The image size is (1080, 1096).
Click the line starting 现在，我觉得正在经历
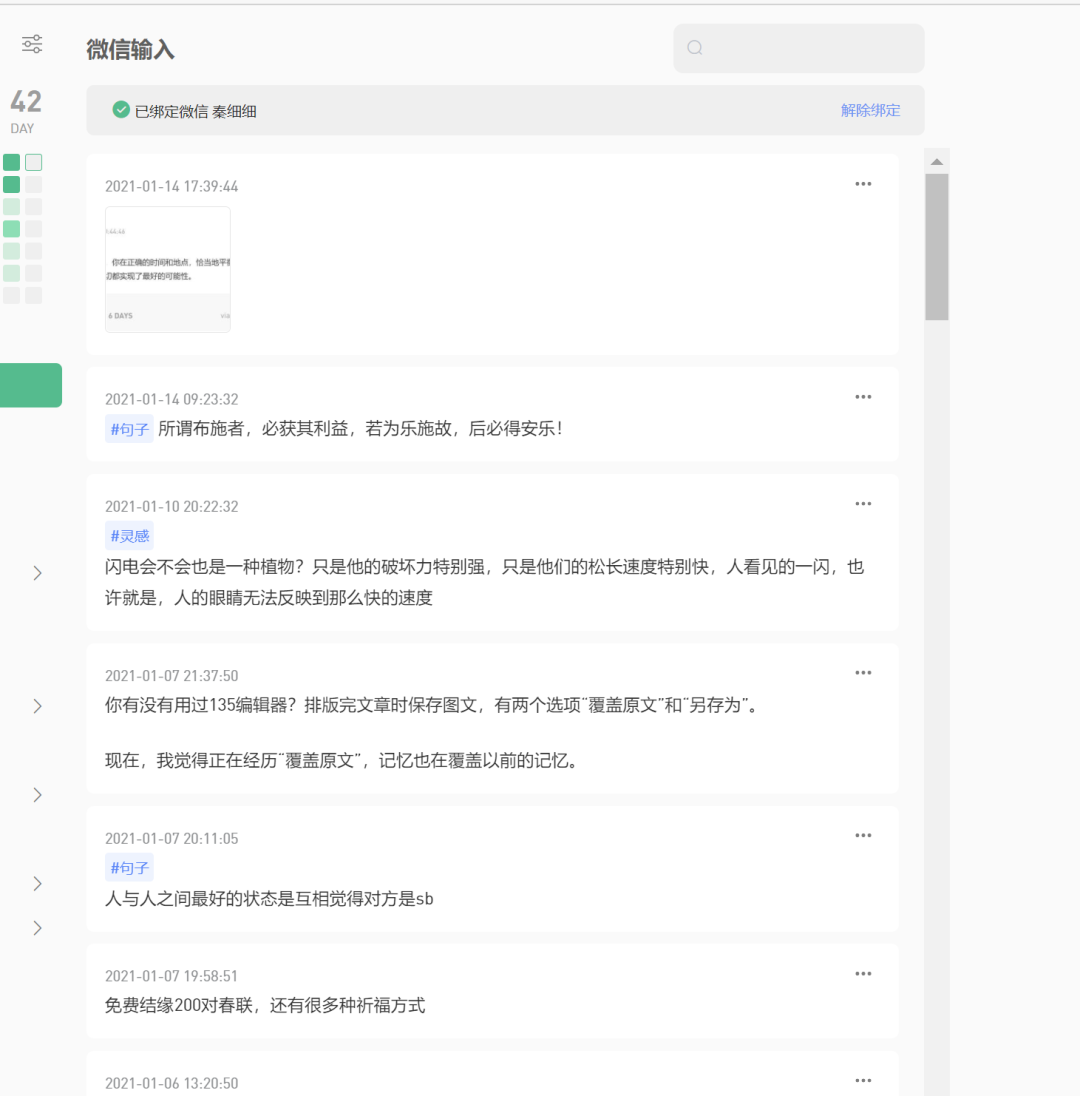[343, 760]
